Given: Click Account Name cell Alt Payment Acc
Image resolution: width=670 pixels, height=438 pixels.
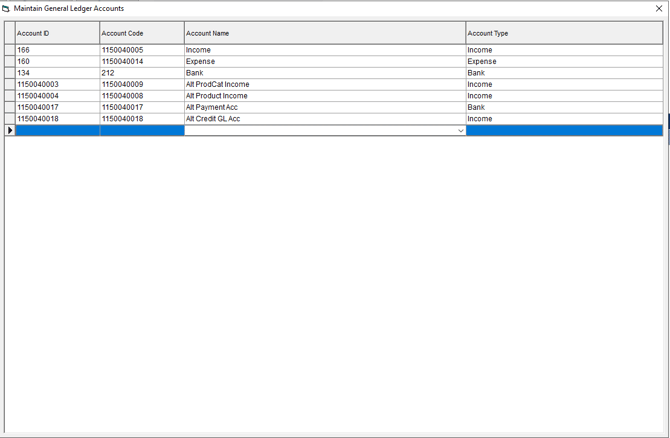Looking at the screenshot, I should pos(325,107).
